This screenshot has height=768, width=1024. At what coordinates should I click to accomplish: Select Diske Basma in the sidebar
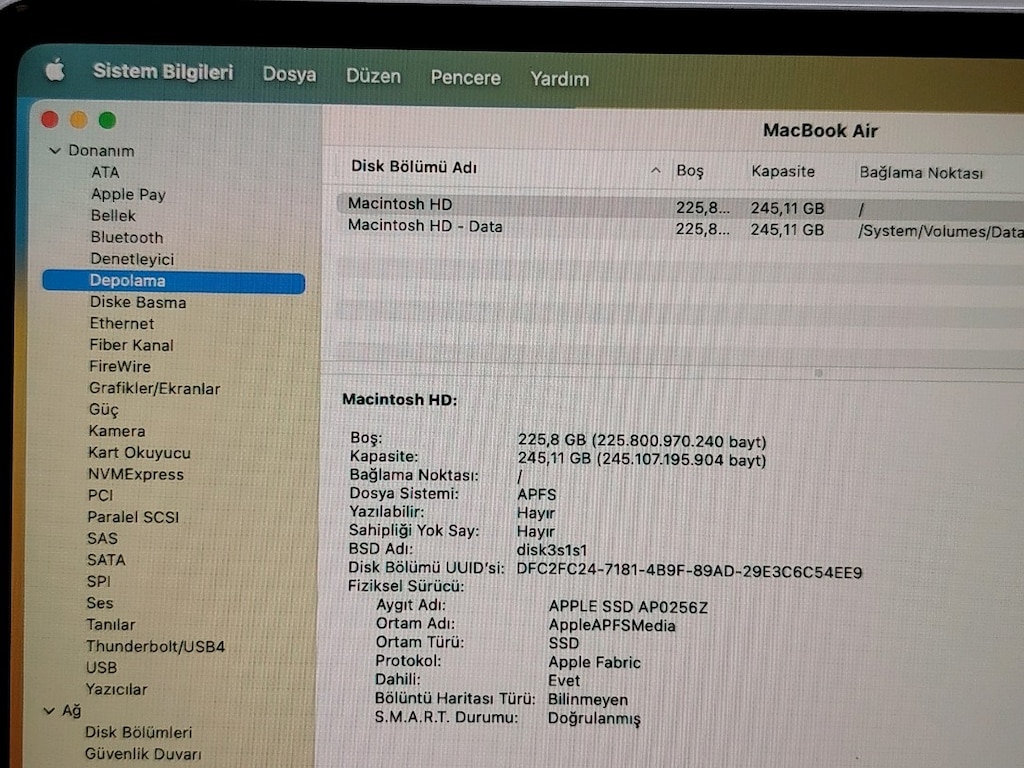[138, 302]
